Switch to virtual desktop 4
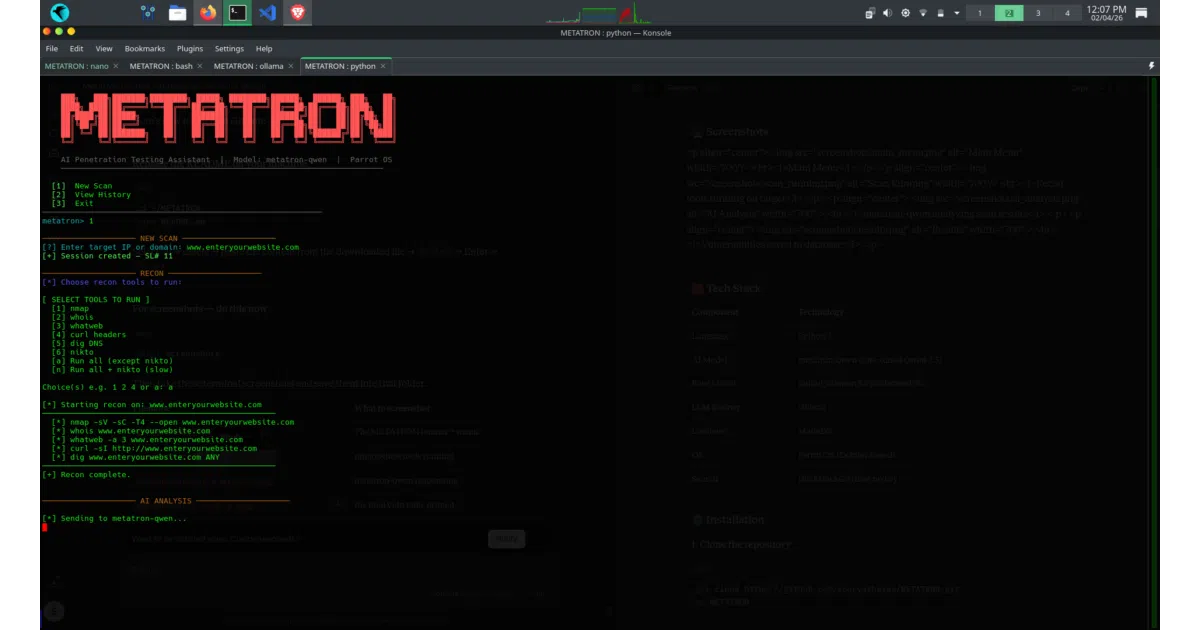This screenshot has width=1200, height=630. click(1067, 13)
